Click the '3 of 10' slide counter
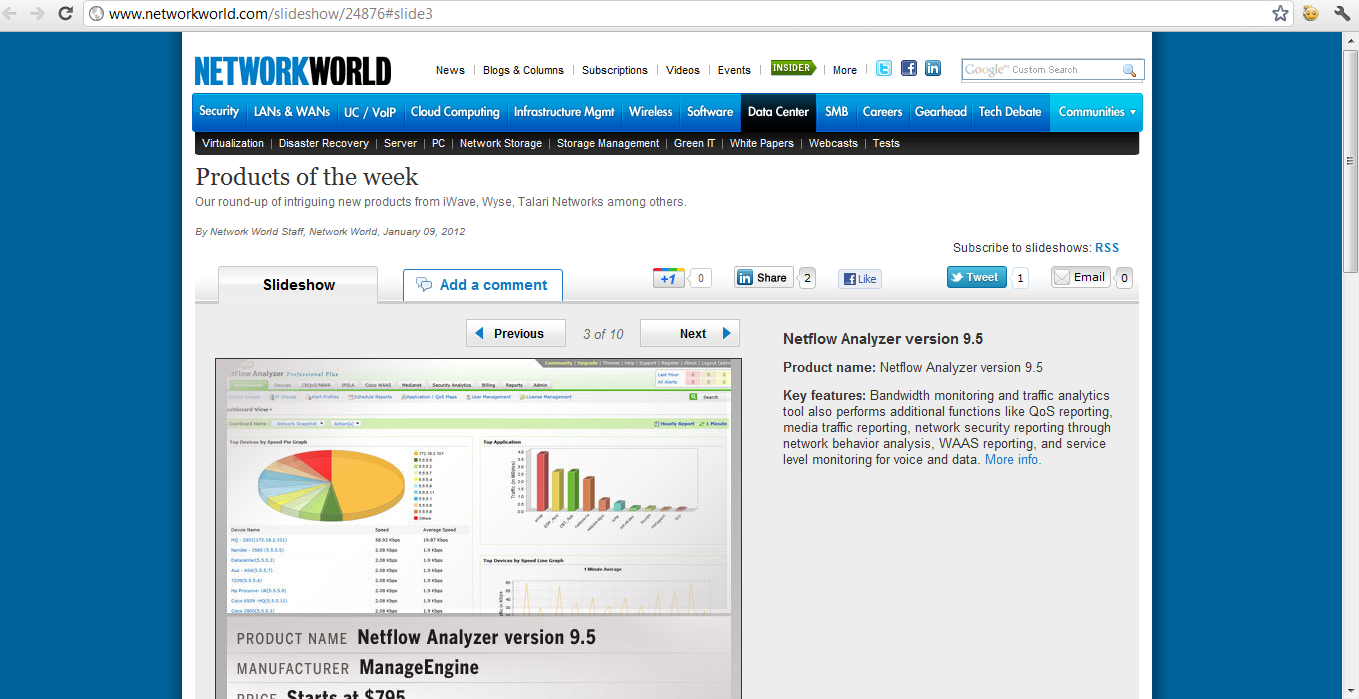 603,334
